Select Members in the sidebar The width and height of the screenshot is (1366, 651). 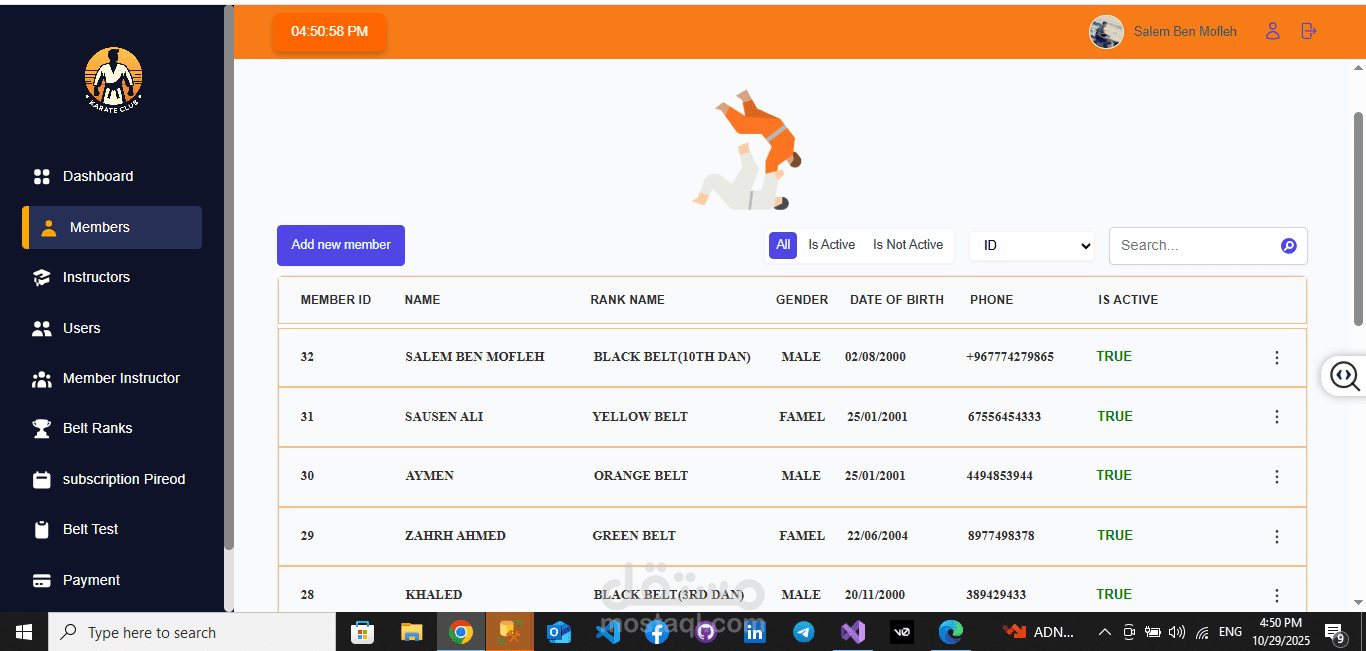(x=112, y=227)
